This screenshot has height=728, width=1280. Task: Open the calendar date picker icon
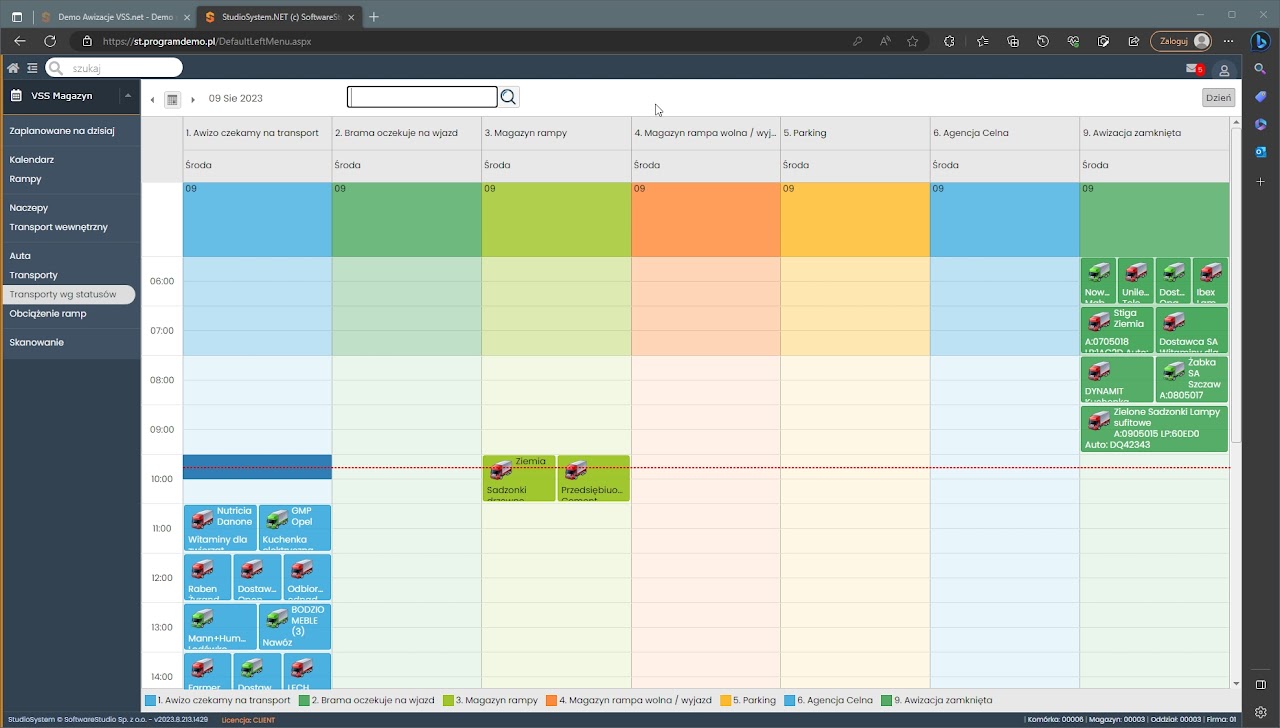coord(172,99)
